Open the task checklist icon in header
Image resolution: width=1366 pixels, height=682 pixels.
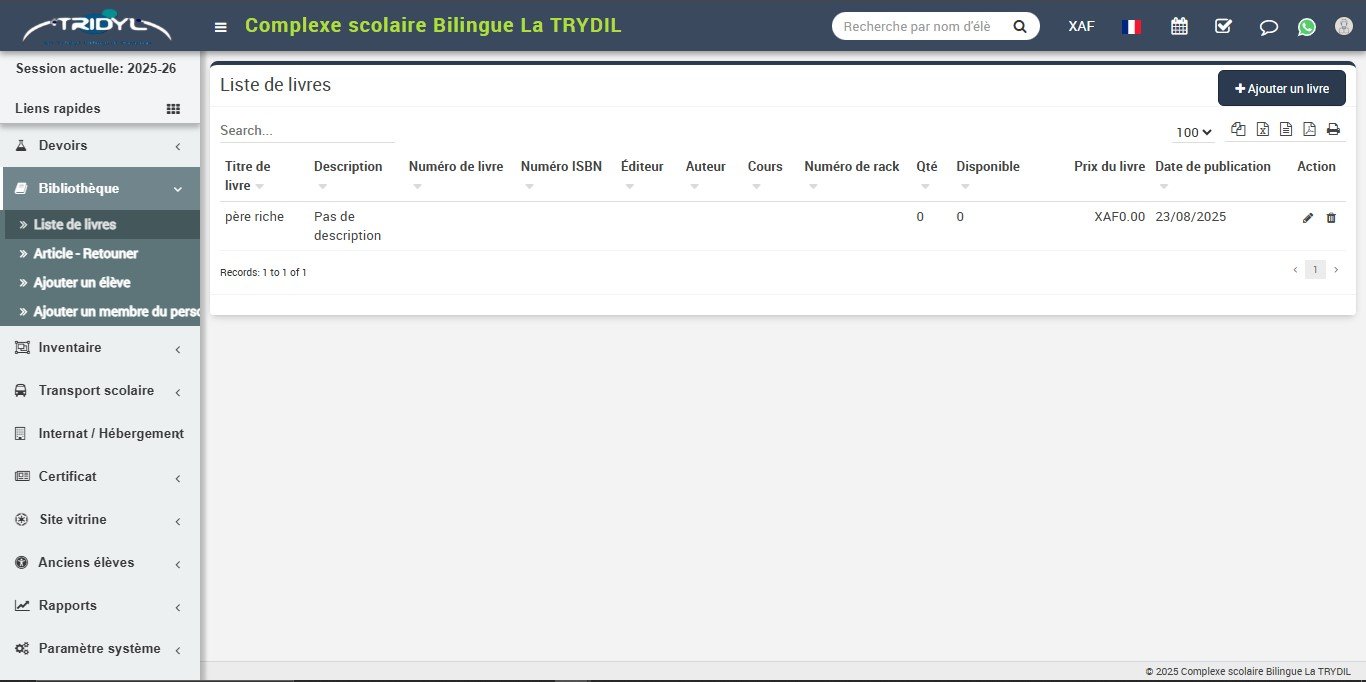(x=1223, y=26)
